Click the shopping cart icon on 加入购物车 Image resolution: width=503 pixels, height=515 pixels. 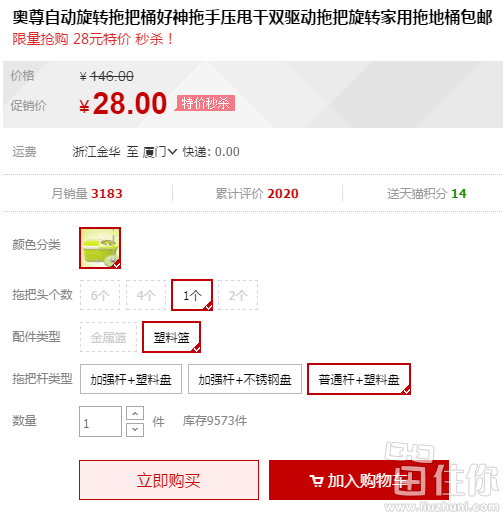click(x=316, y=481)
